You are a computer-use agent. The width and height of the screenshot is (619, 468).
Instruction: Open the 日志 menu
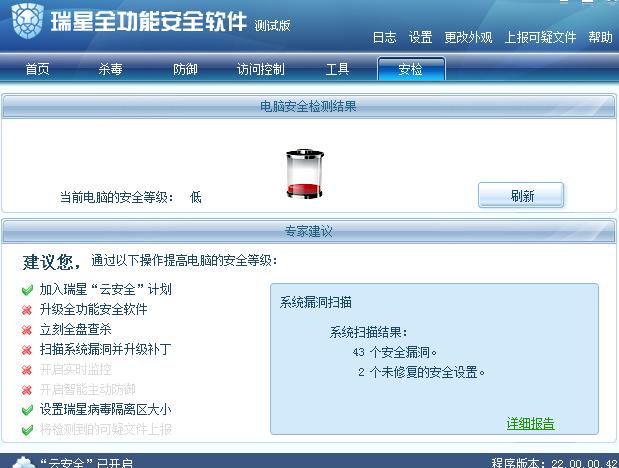[385, 38]
